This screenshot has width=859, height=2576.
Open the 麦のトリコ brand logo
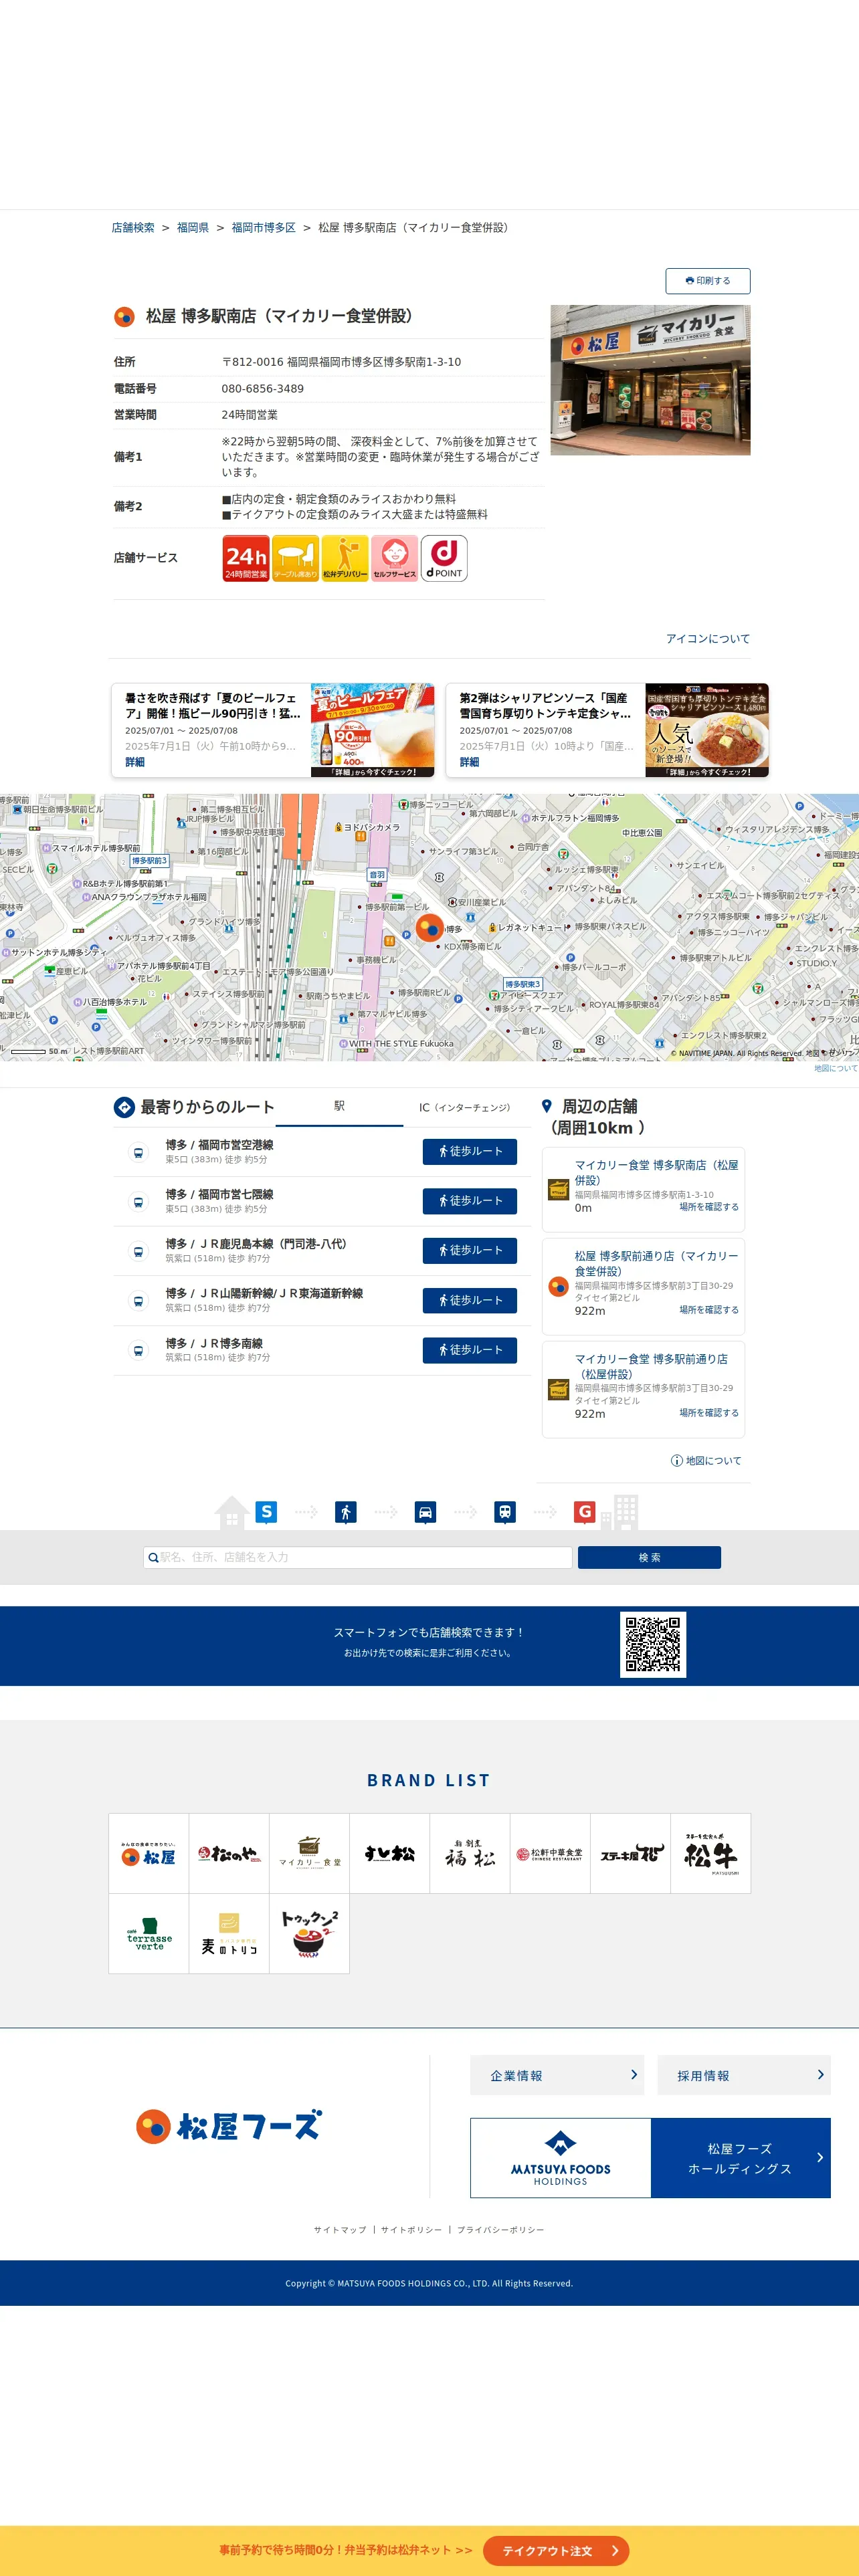click(229, 1933)
